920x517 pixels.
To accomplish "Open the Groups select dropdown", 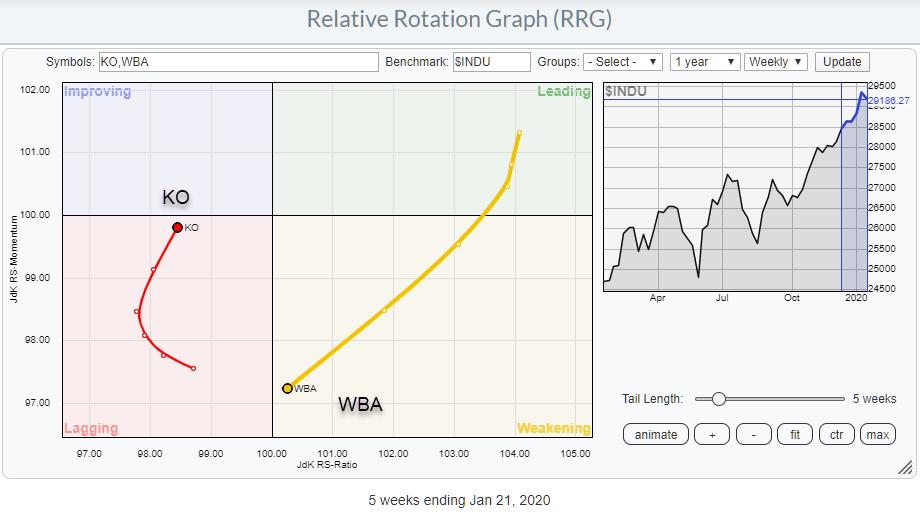I will (623, 62).
